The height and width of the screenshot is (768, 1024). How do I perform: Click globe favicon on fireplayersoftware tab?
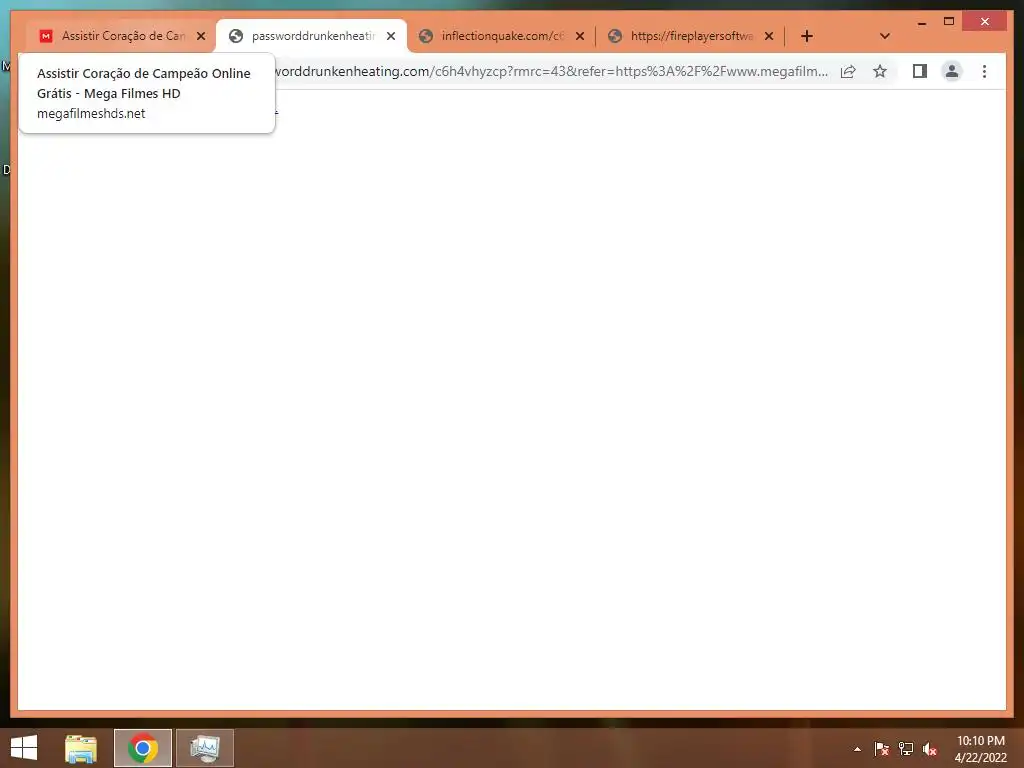615,36
